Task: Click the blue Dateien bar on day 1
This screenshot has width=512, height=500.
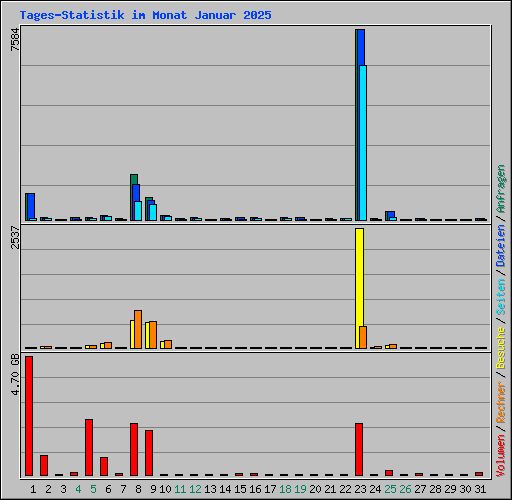Action: pos(31,206)
